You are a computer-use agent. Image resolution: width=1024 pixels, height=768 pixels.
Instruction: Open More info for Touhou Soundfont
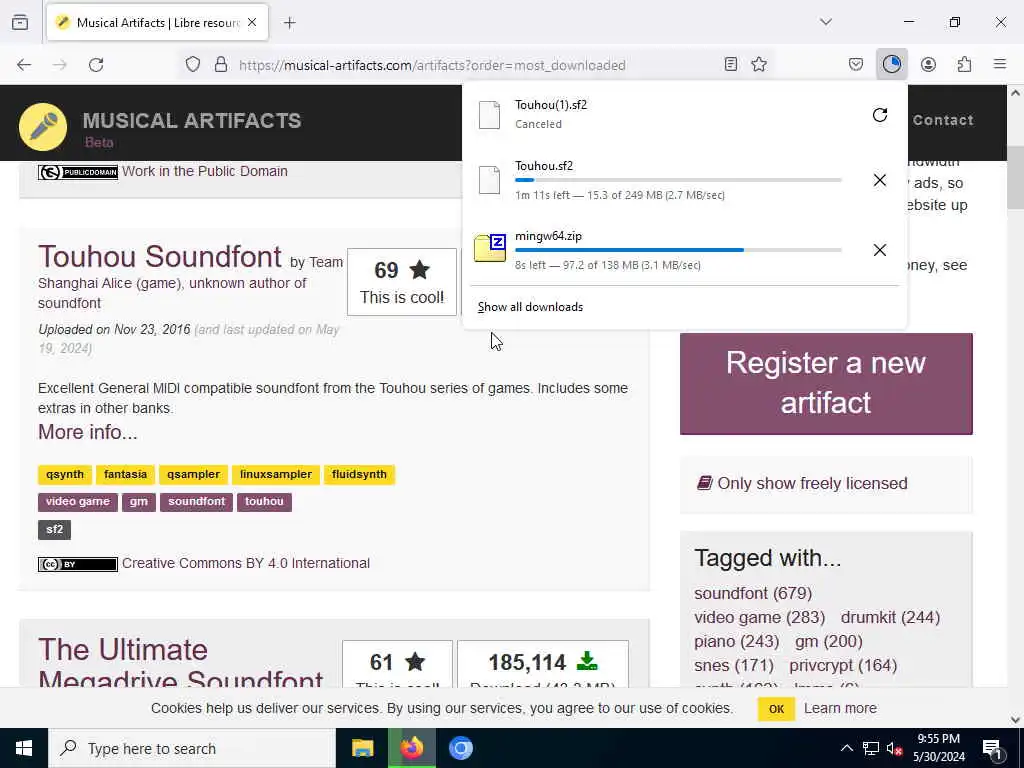pyautogui.click(x=88, y=432)
